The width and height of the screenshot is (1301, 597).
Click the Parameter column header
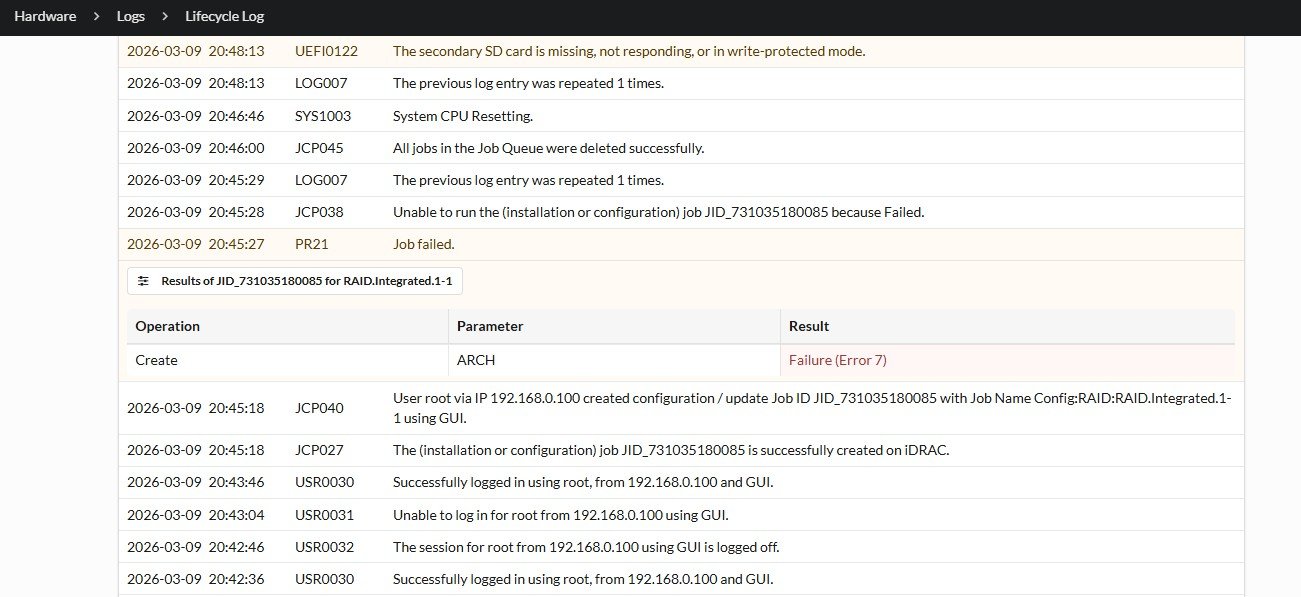pyautogui.click(x=490, y=326)
